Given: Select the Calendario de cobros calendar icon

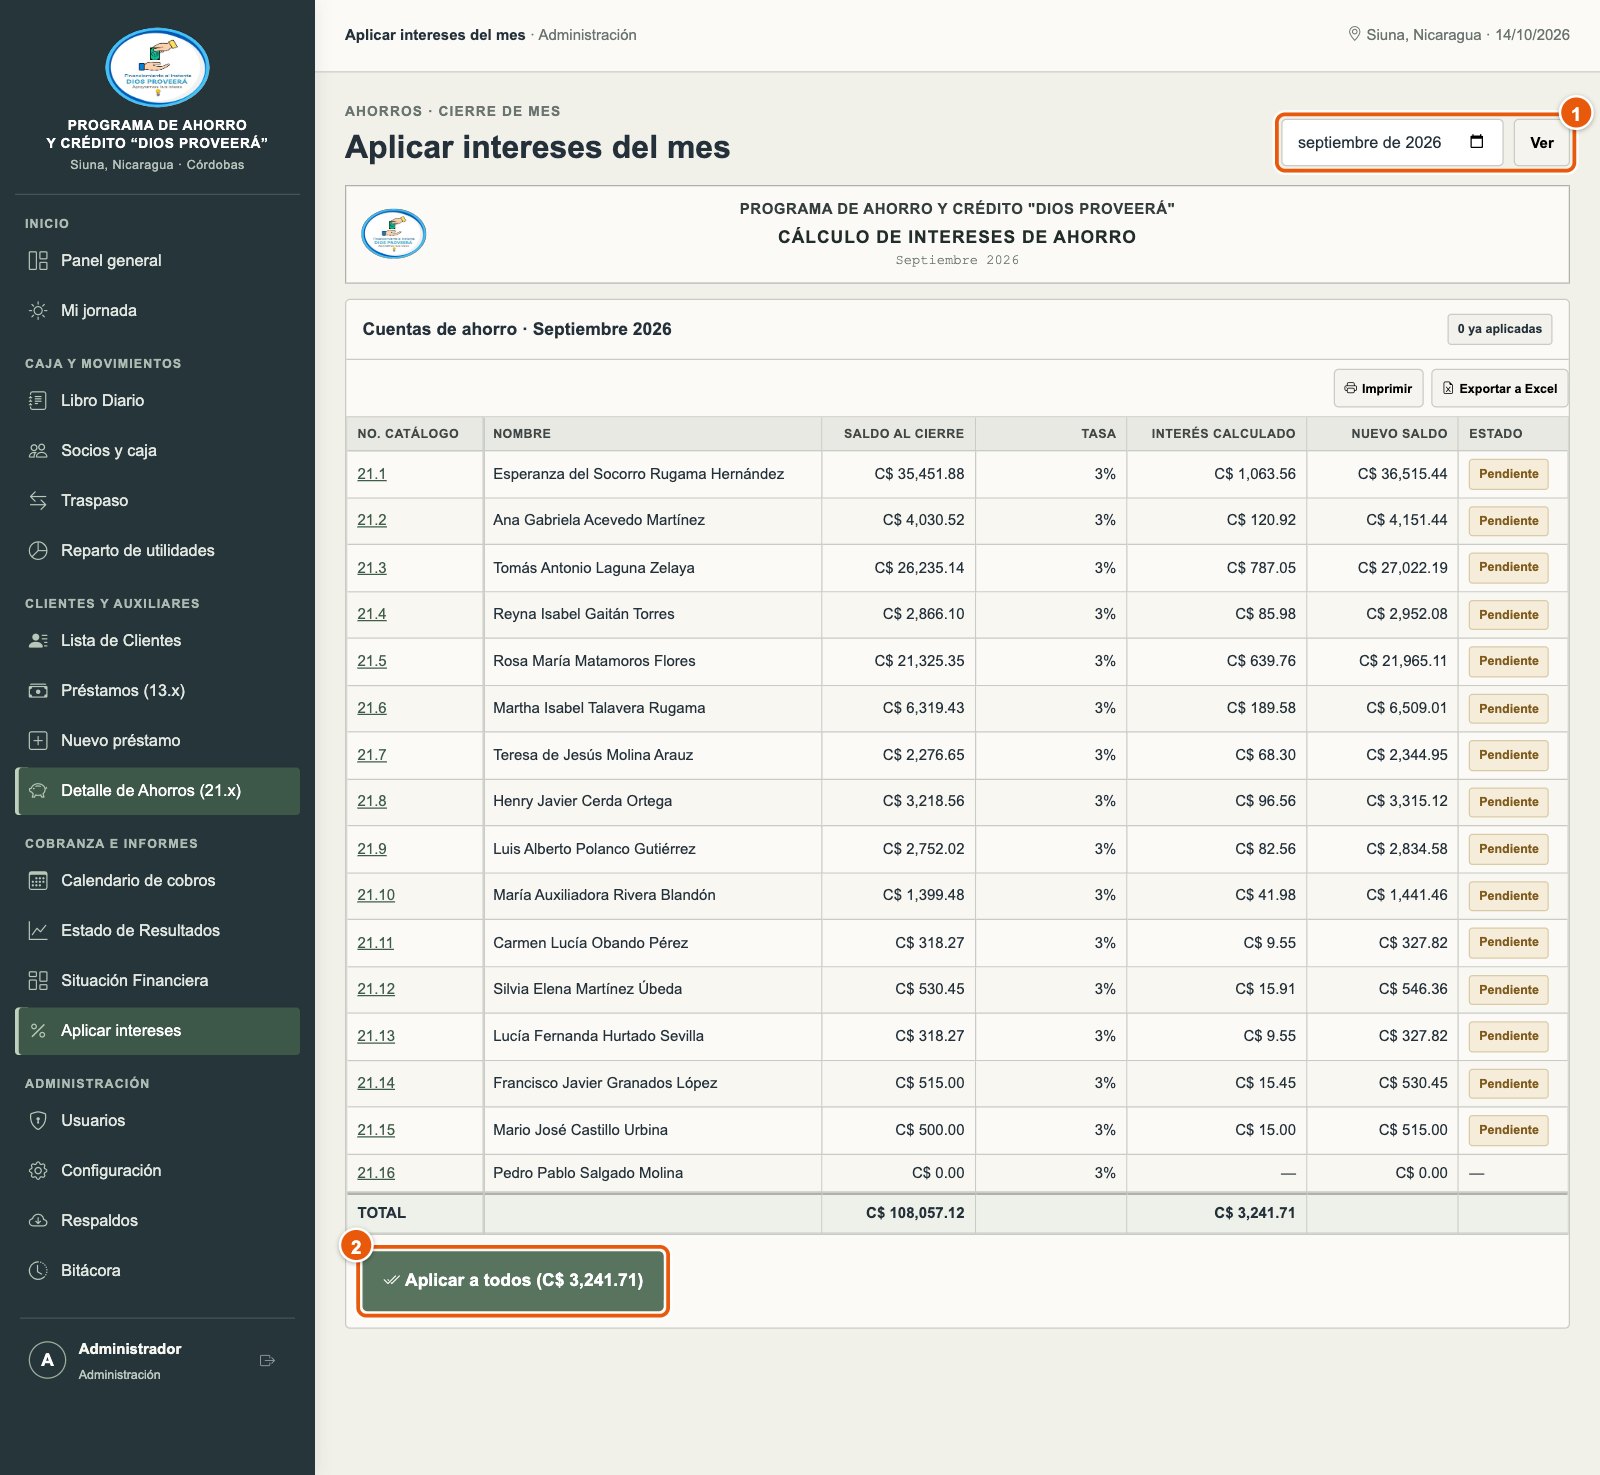Looking at the screenshot, I should (x=38, y=881).
